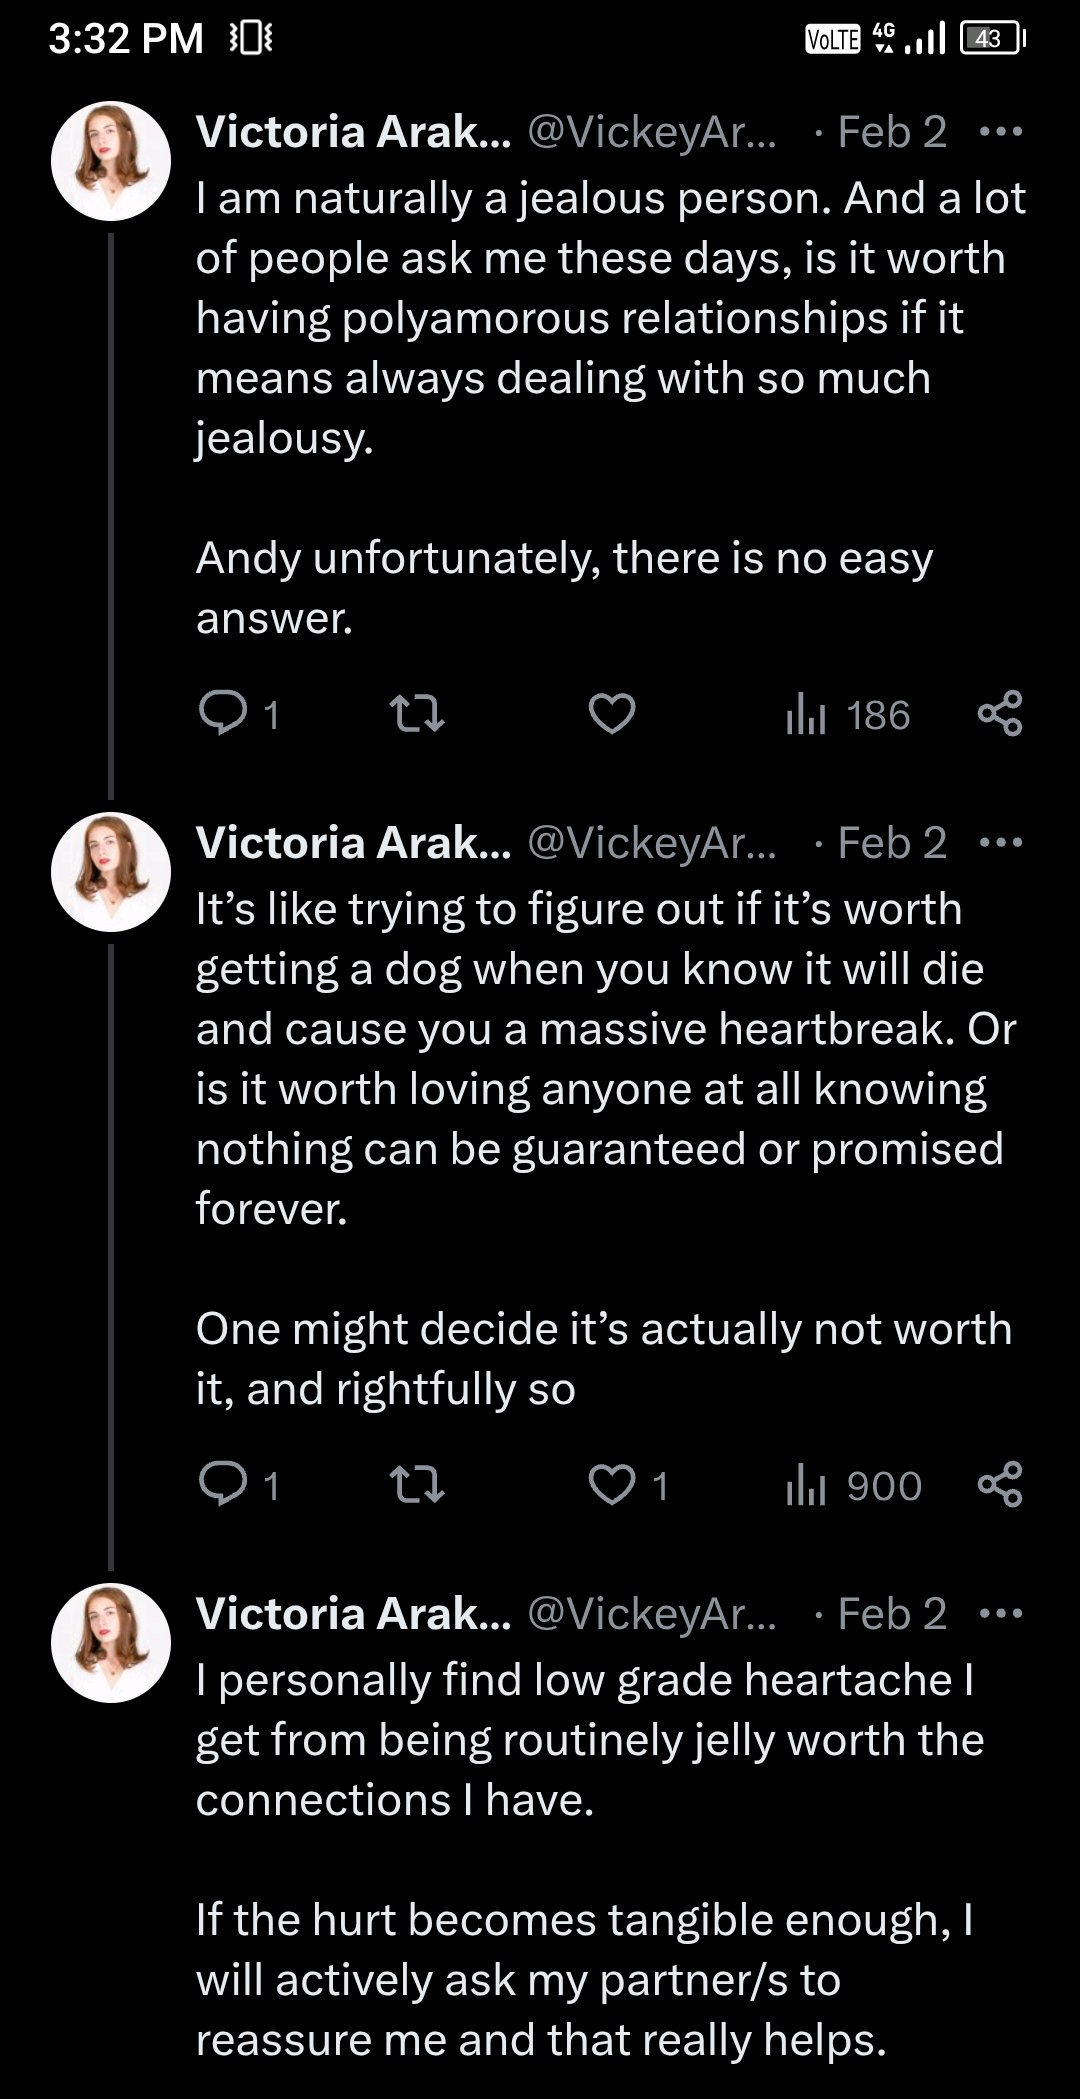Open more options on first tweet

tap(1001, 132)
